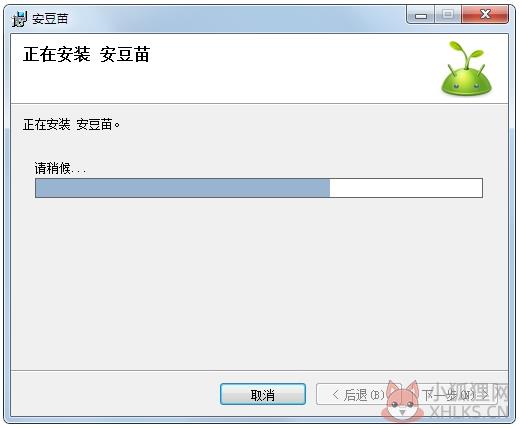Click the status line 正在安装 安豆苗。
Image resolution: width=520 pixels, height=428 pixels.
(x=71, y=125)
